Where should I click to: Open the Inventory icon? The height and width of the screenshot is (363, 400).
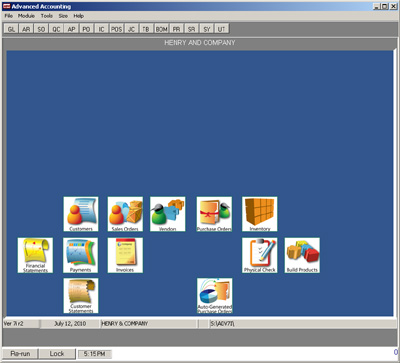(260, 214)
